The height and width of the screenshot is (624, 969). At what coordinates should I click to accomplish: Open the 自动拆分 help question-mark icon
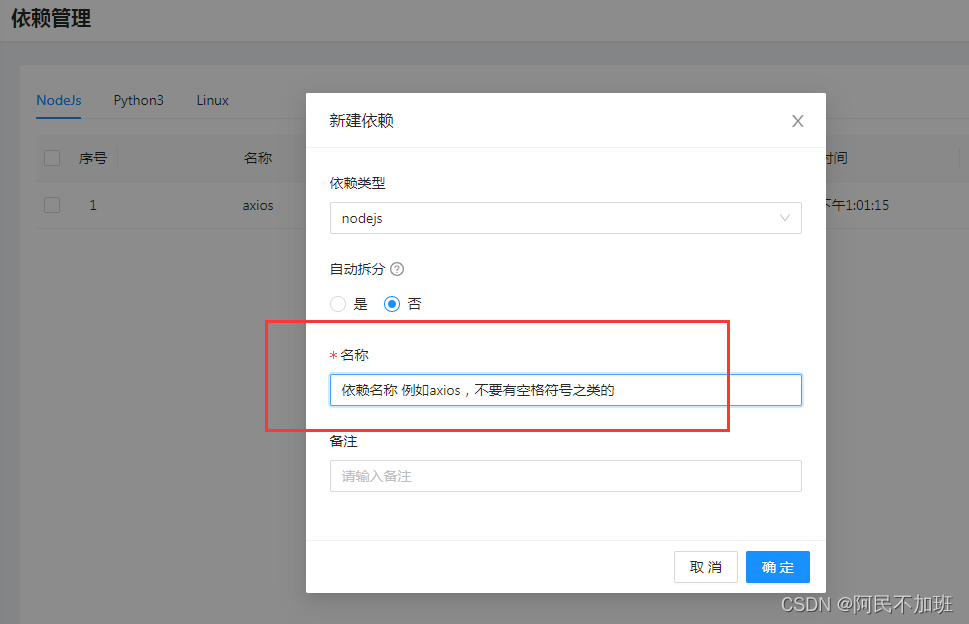[x=397, y=269]
